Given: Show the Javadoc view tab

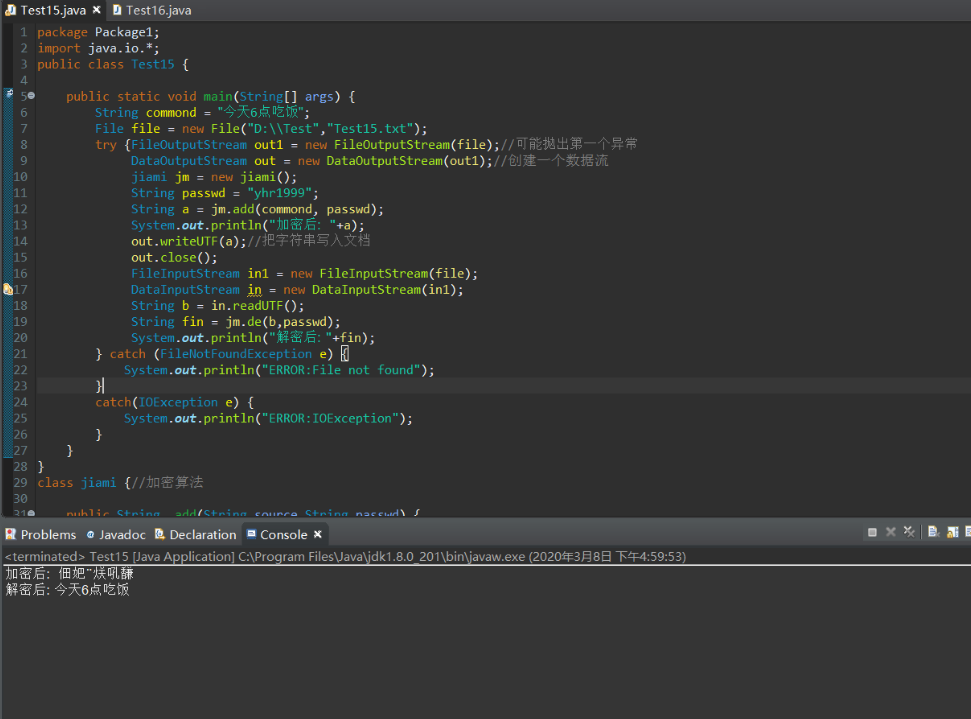Looking at the screenshot, I should 121,535.
